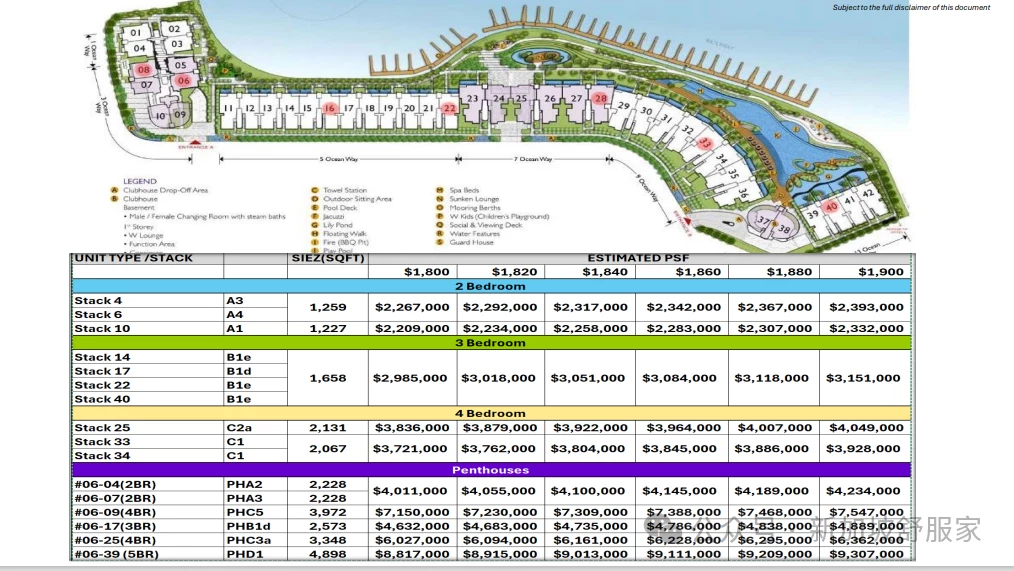Select the 'Stack 6' row label
This screenshot has height=571, width=1014.
(x=98, y=315)
